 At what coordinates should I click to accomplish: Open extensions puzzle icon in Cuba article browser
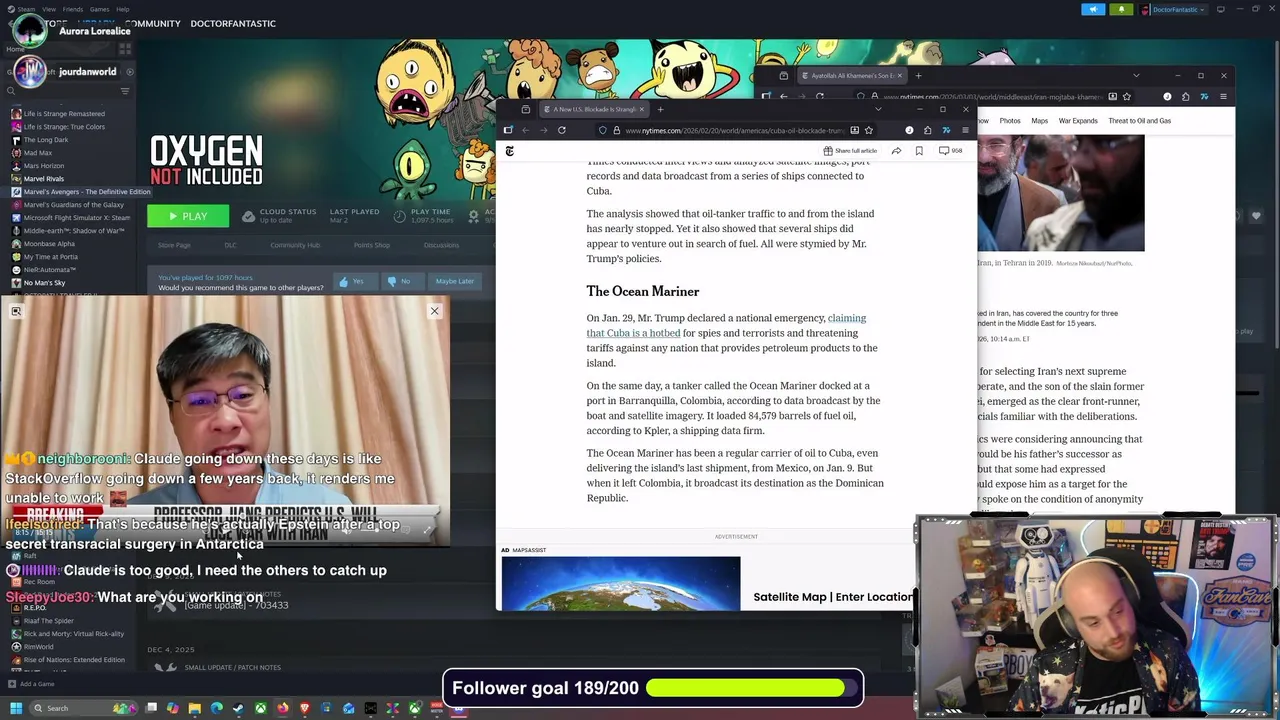927,130
